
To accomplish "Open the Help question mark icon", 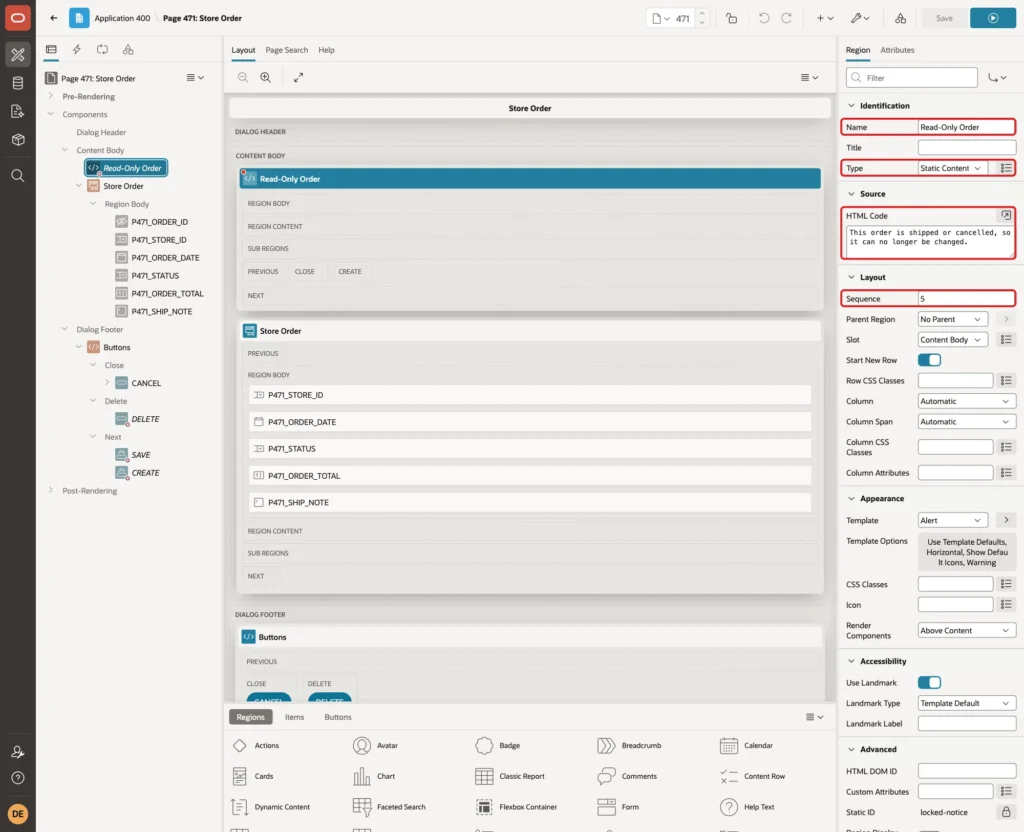I will (18, 778).
